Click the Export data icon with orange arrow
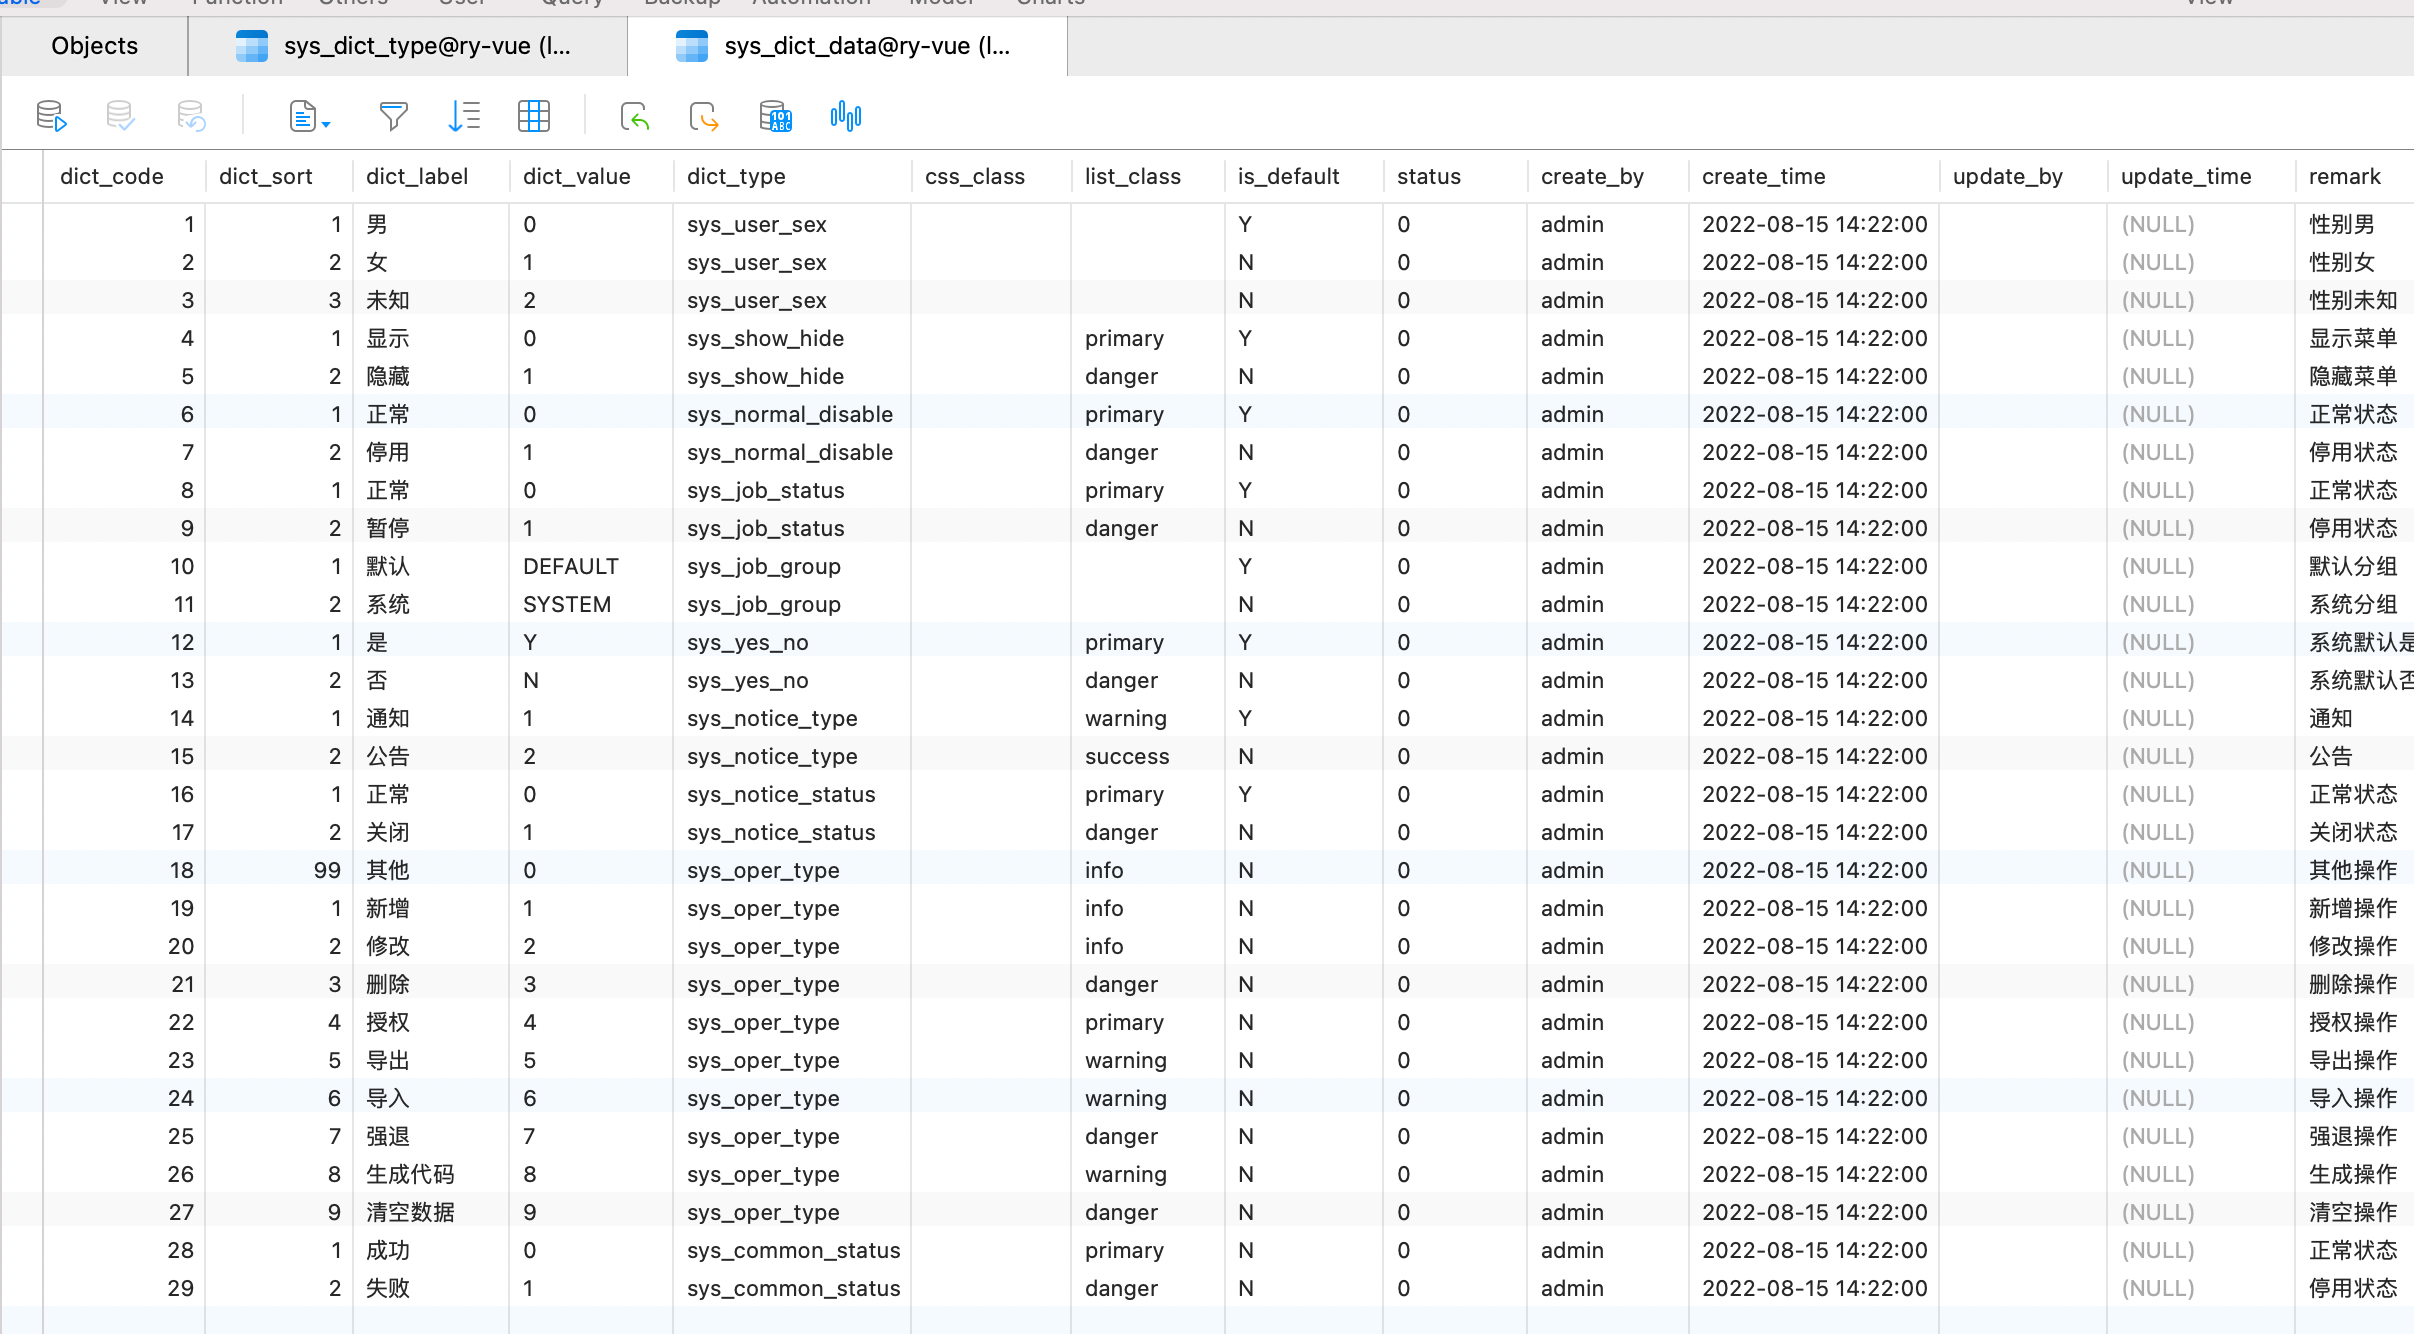The image size is (2414, 1334). tap(704, 116)
